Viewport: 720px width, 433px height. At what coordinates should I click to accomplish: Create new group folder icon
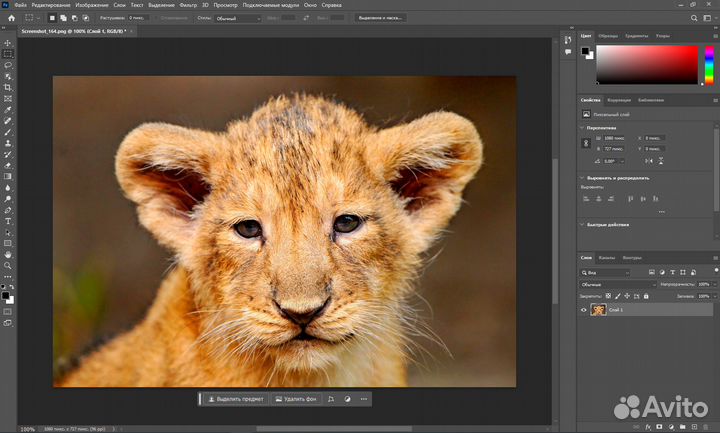coord(682,427)
